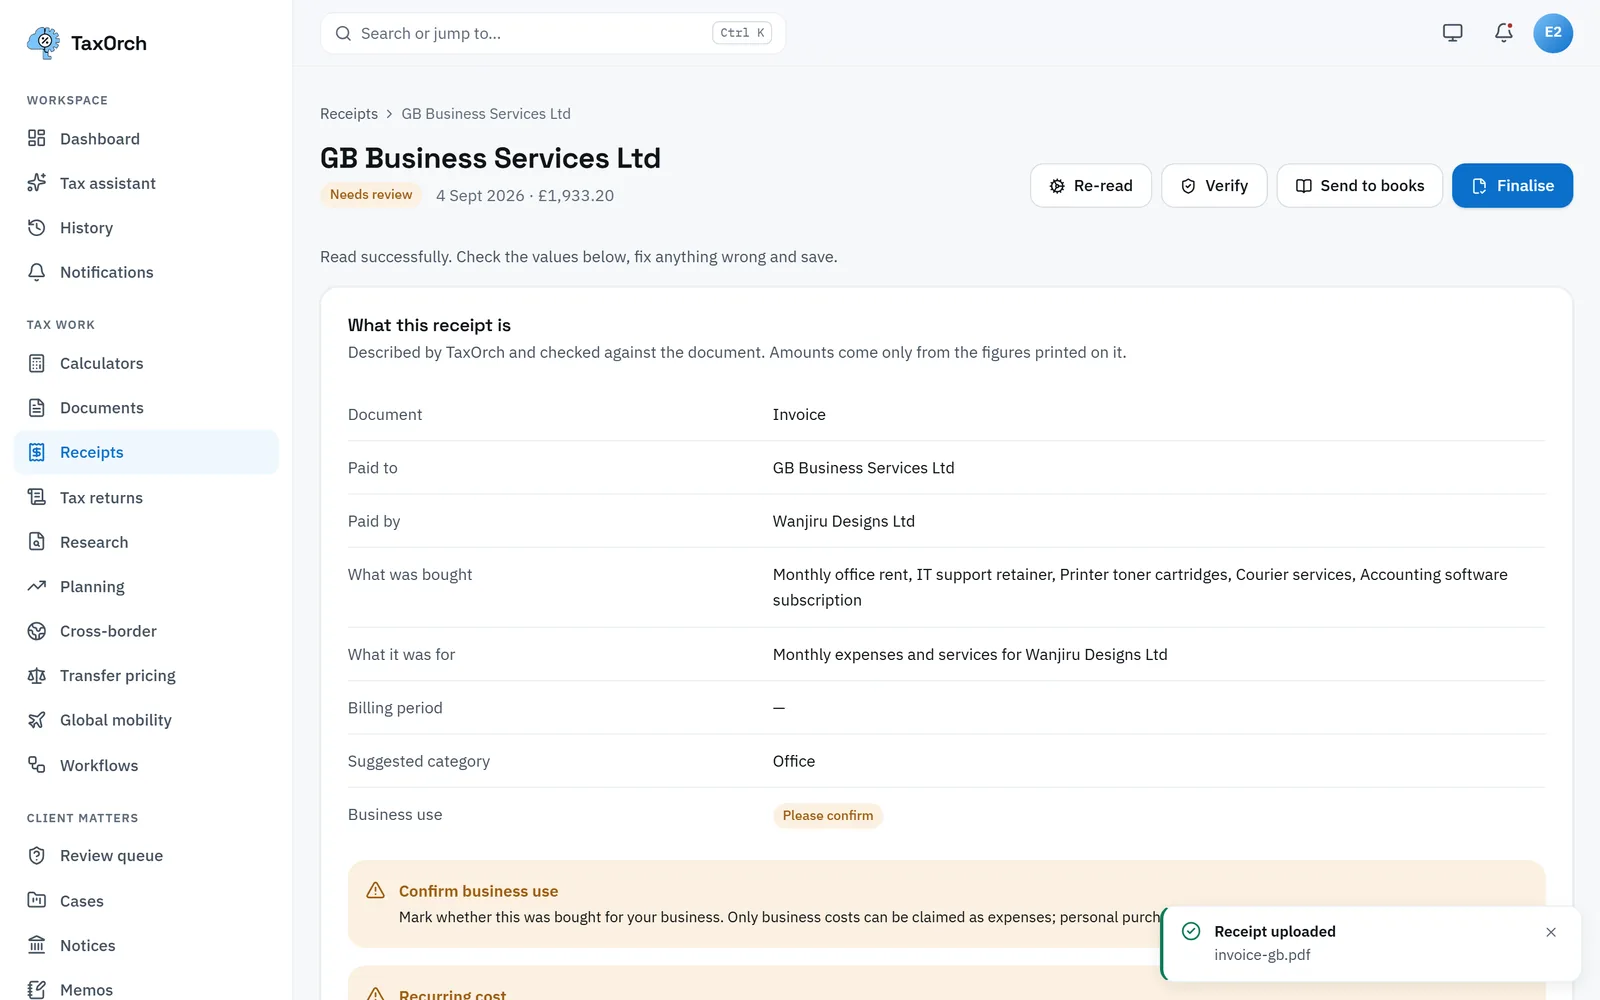Click the Calculators icon
The width and height of the screenshot is (1600, 1000).
pyautogui.click(x=37, y=363)
